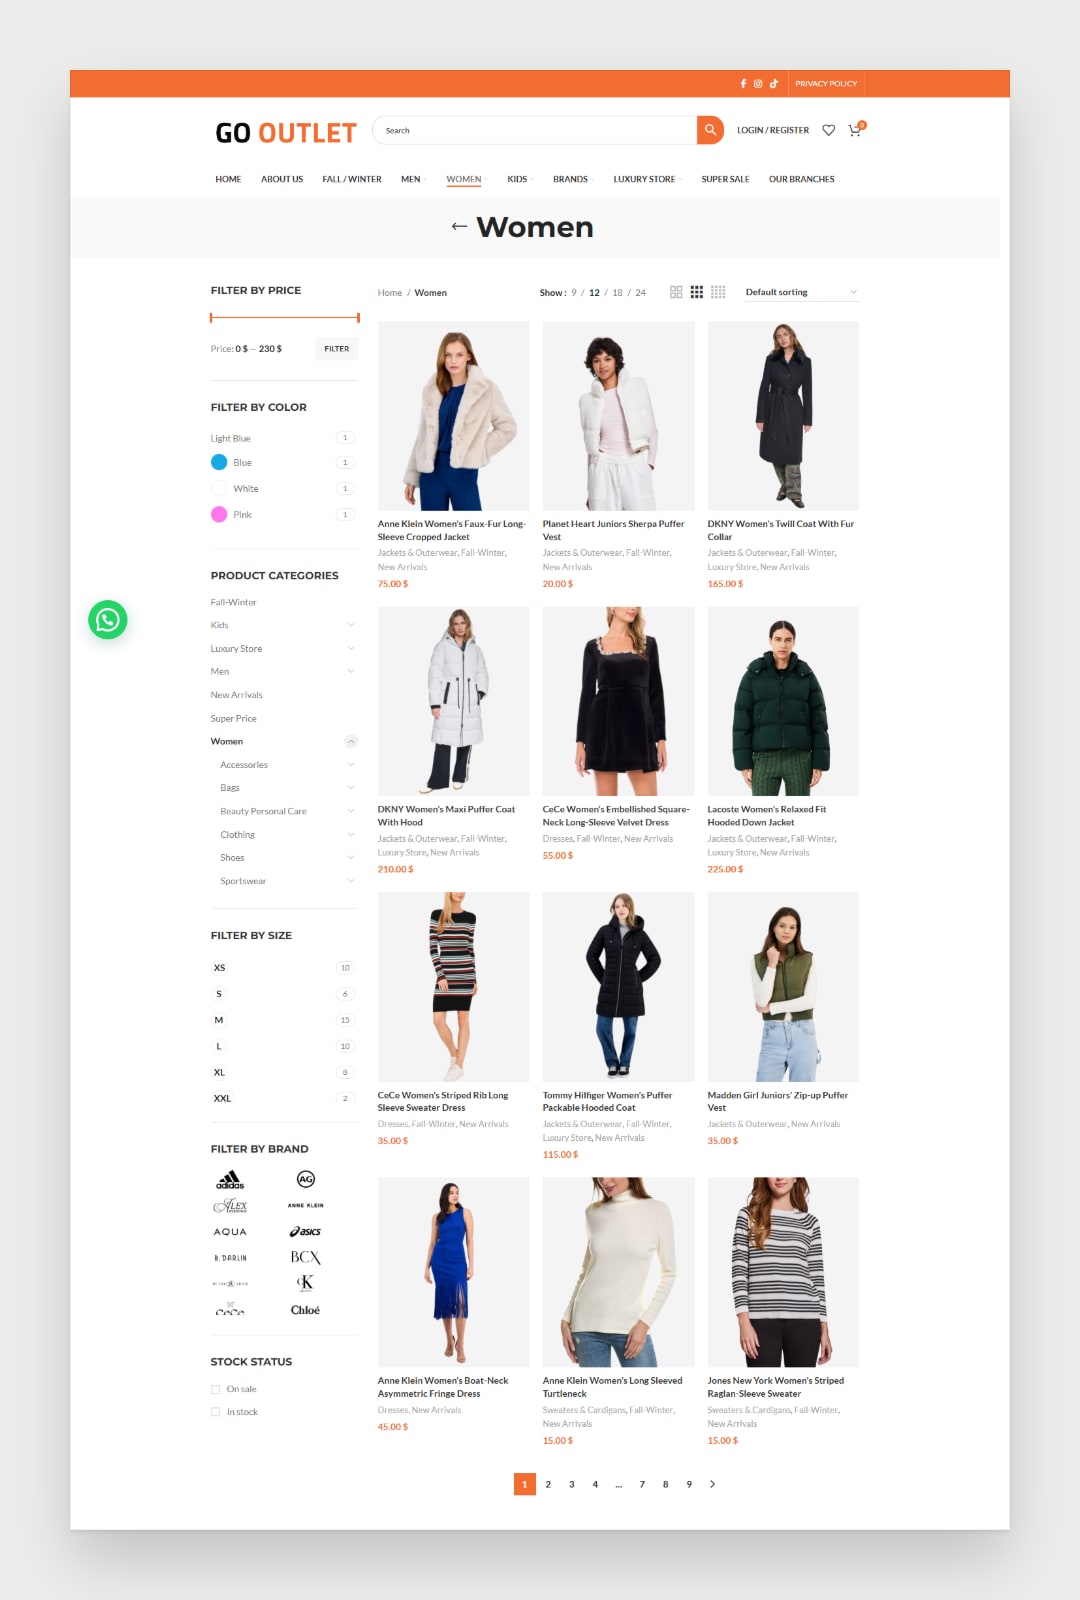Screen dimensions: 1080x1600
Task: Select size S filter
Action: (219, 994)
